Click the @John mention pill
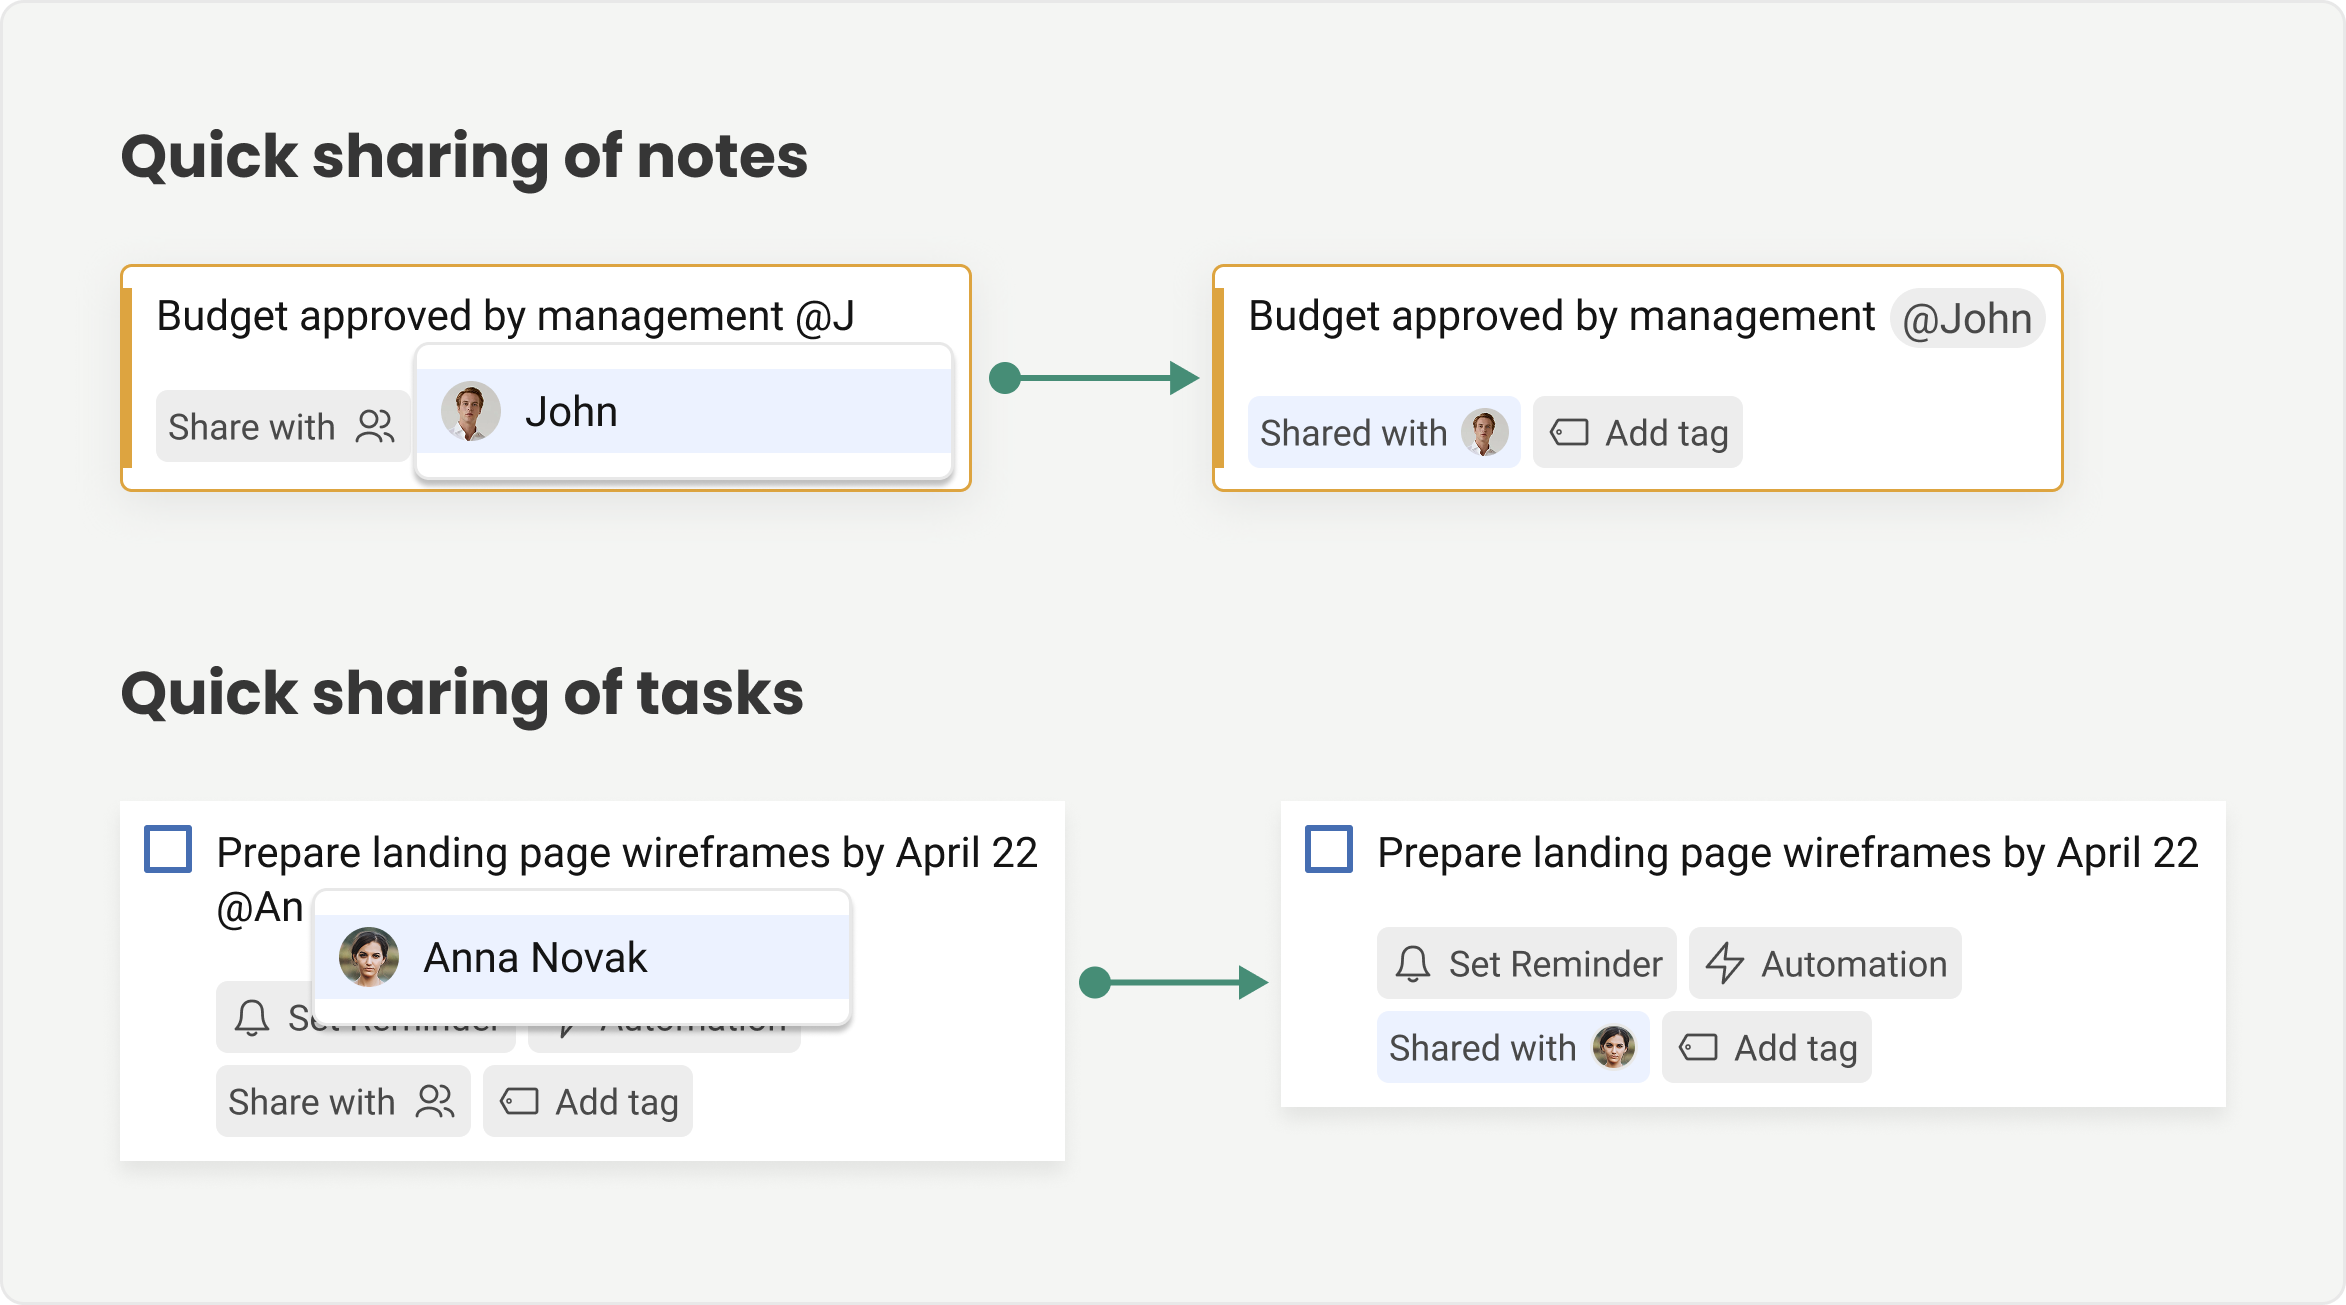The image size is (2346, 1305). [1966, 319]
